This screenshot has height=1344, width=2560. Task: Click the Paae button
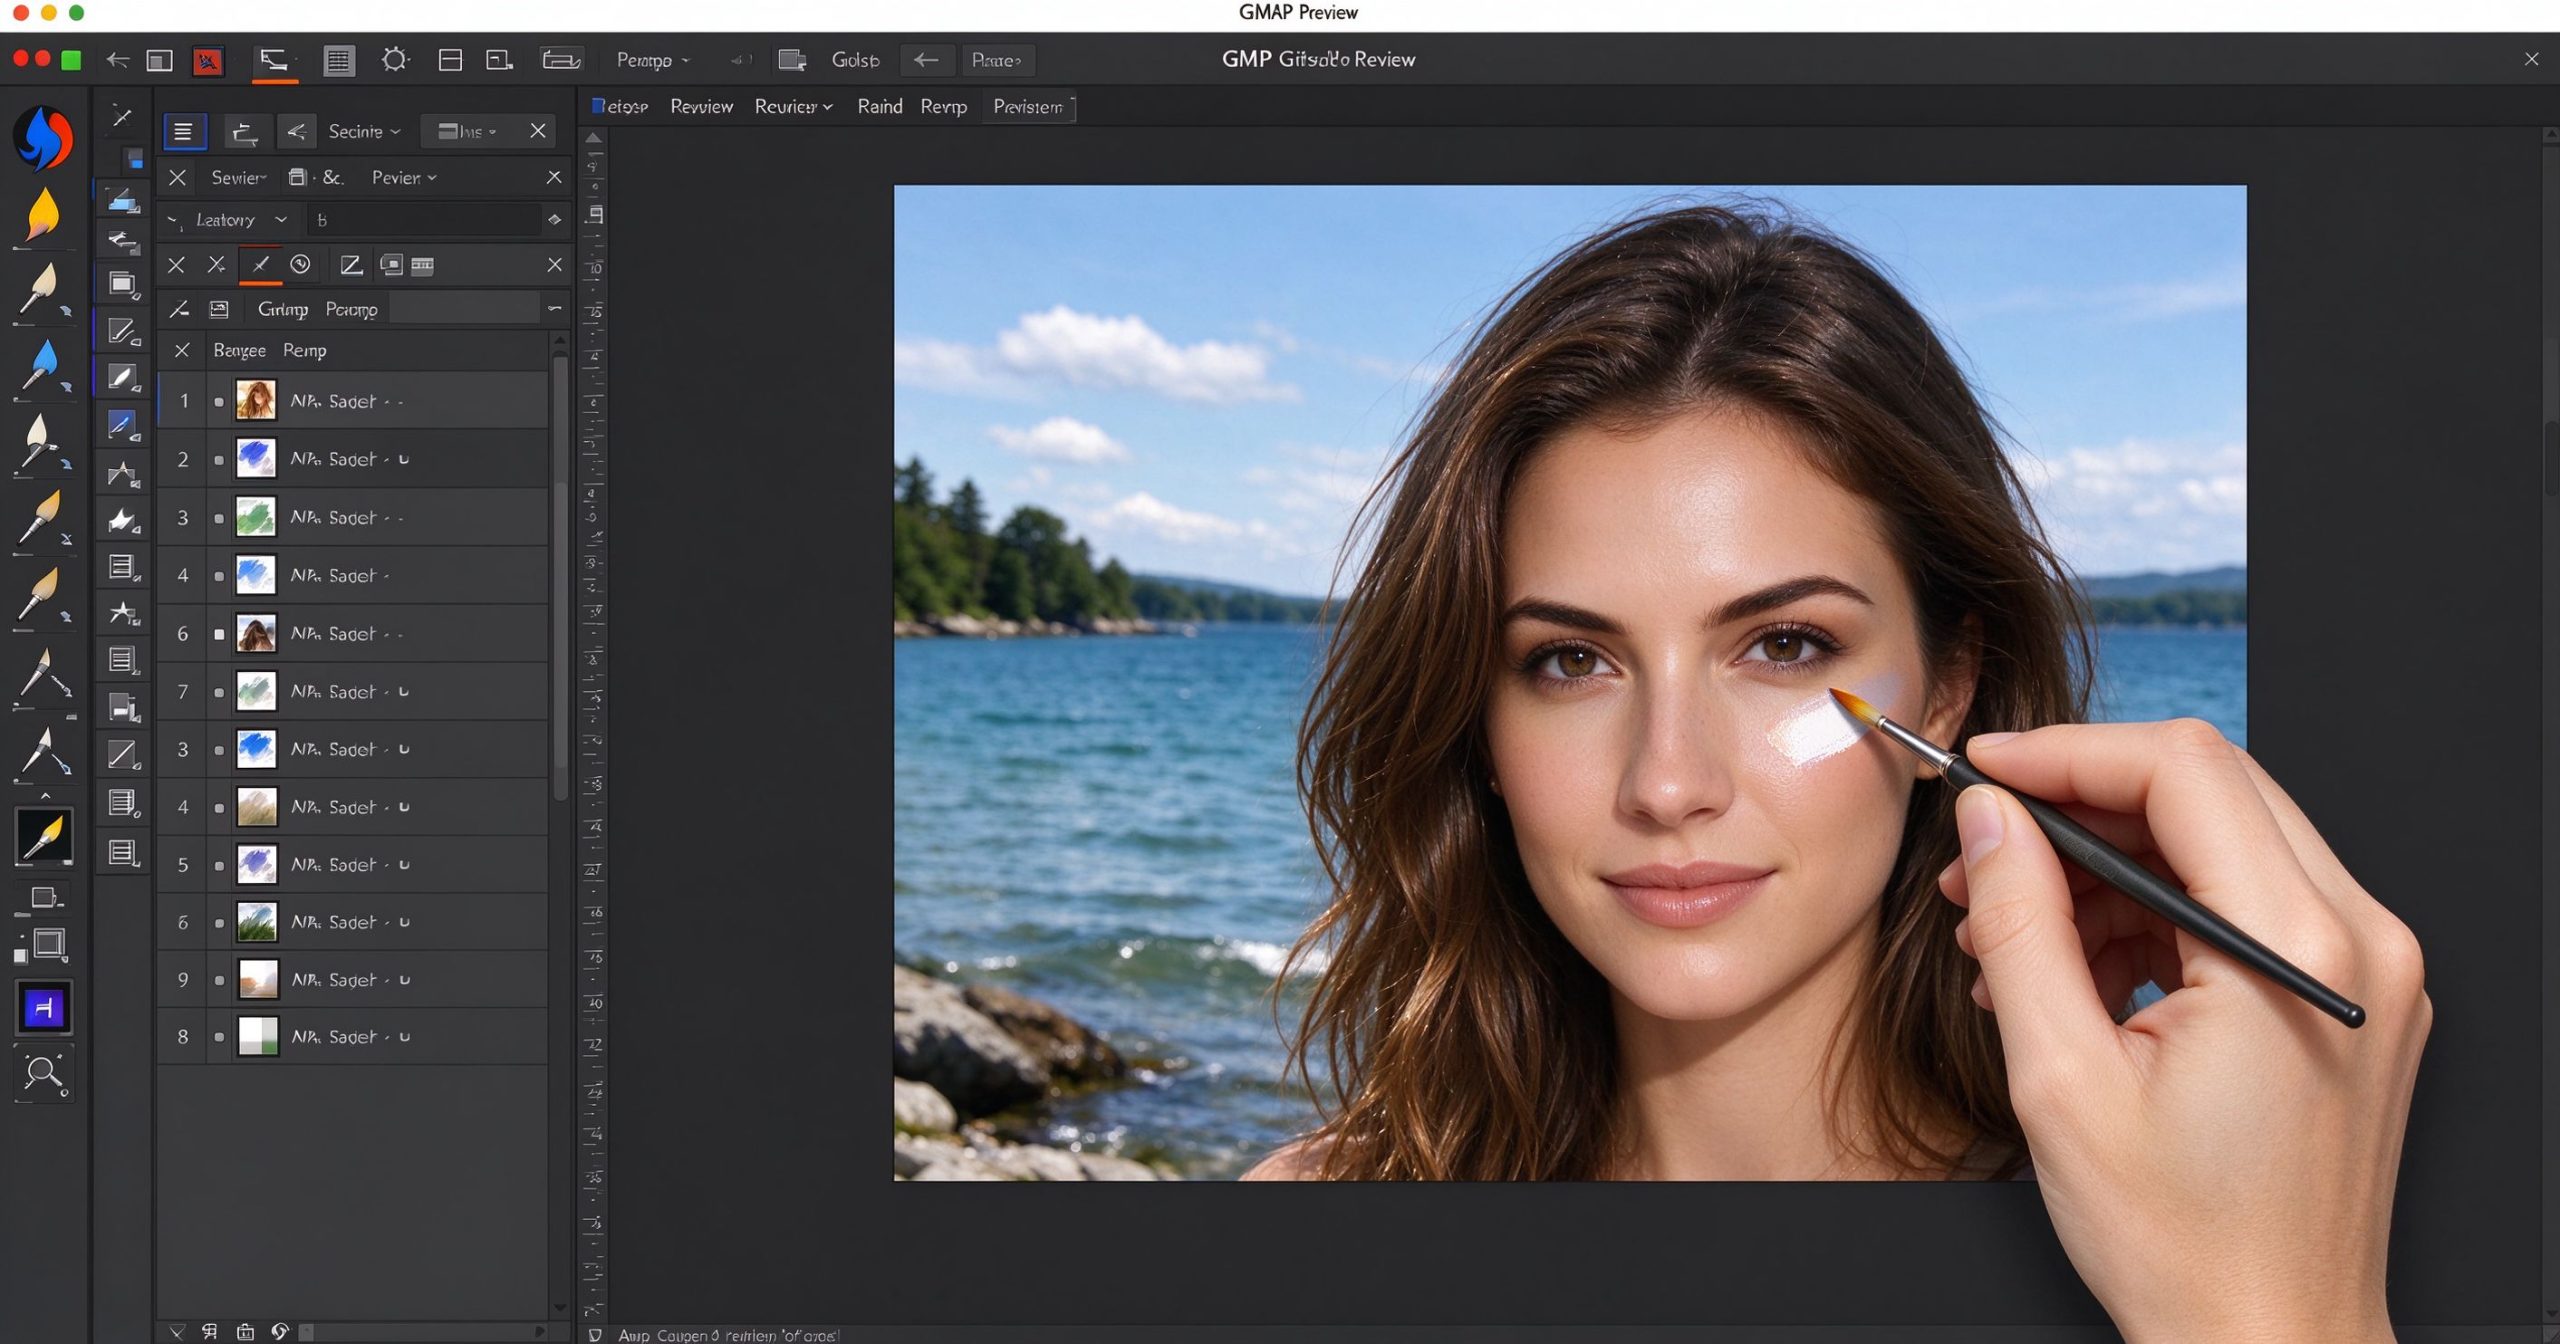click(997, 60)
